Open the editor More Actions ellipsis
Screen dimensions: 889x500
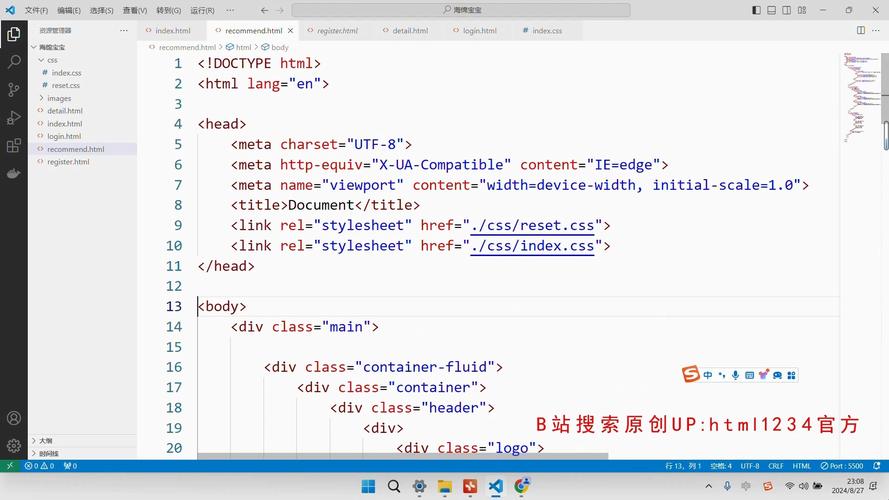[876, 31]
